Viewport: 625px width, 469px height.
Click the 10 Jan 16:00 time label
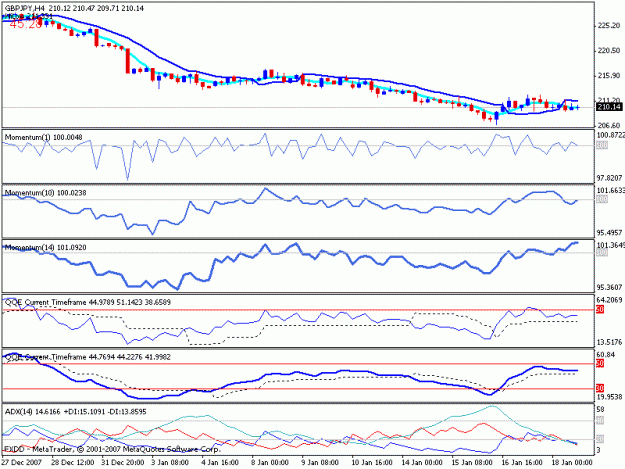(x=371, y=463)
